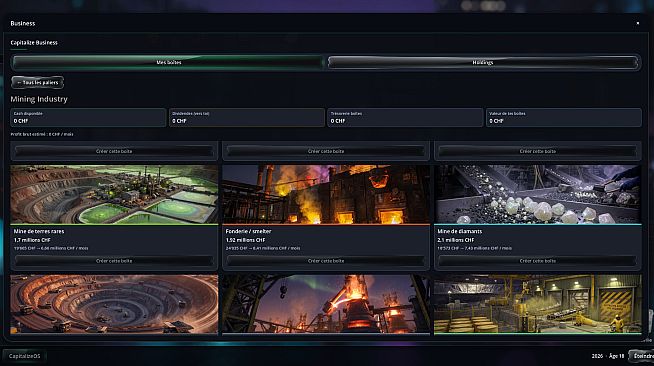Create the Fonderie / smelter business

coord(326,261)
